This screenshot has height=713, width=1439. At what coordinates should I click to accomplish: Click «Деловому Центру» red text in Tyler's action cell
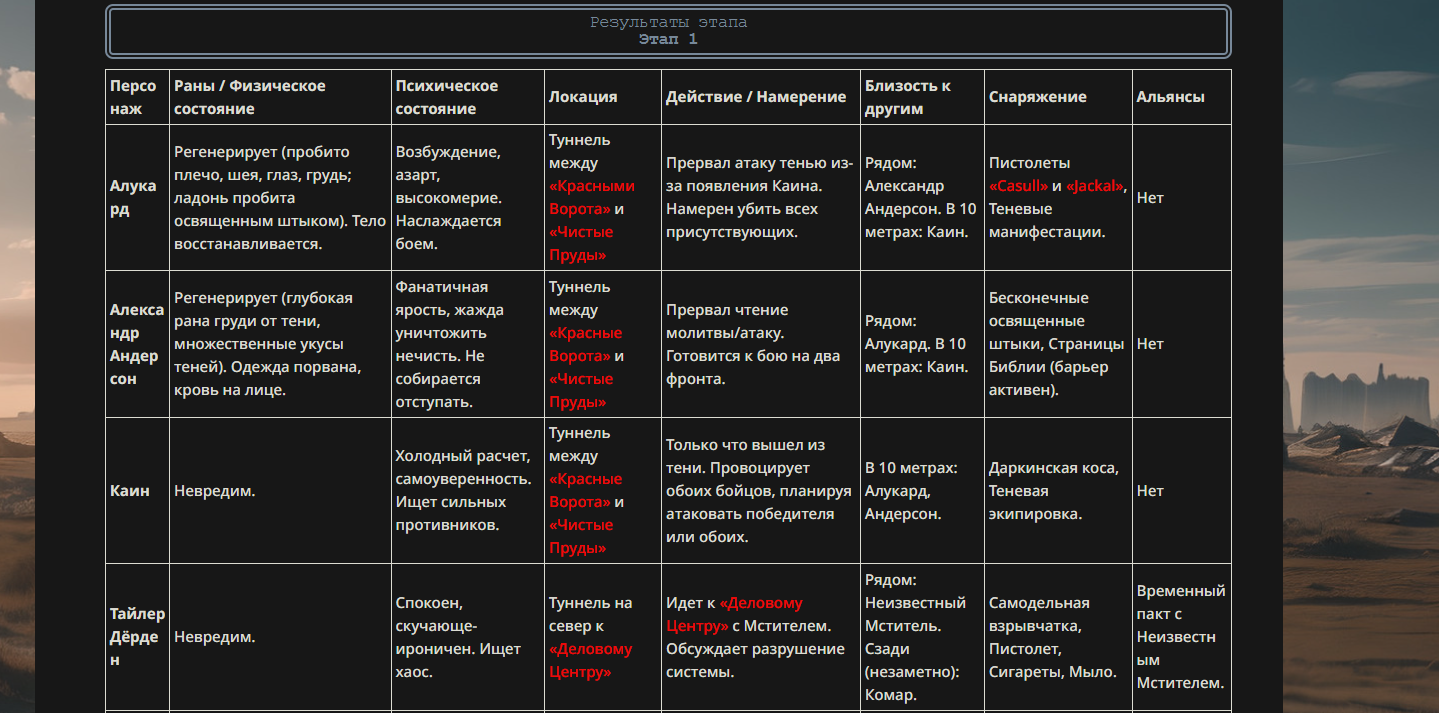tap(735, 614)
